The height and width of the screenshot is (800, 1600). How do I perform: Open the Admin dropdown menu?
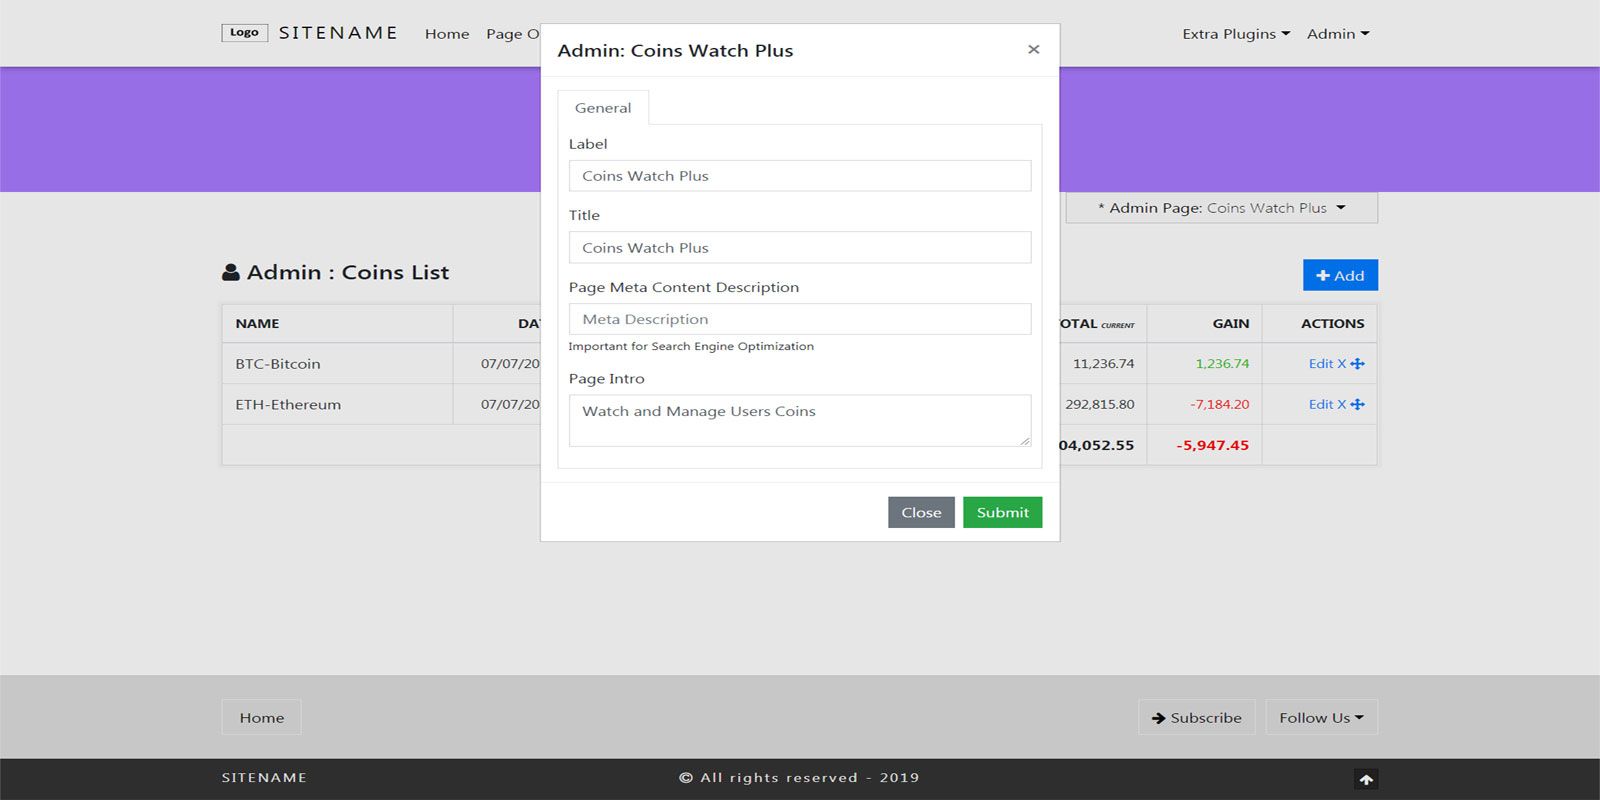click(x=1338, y=34)
